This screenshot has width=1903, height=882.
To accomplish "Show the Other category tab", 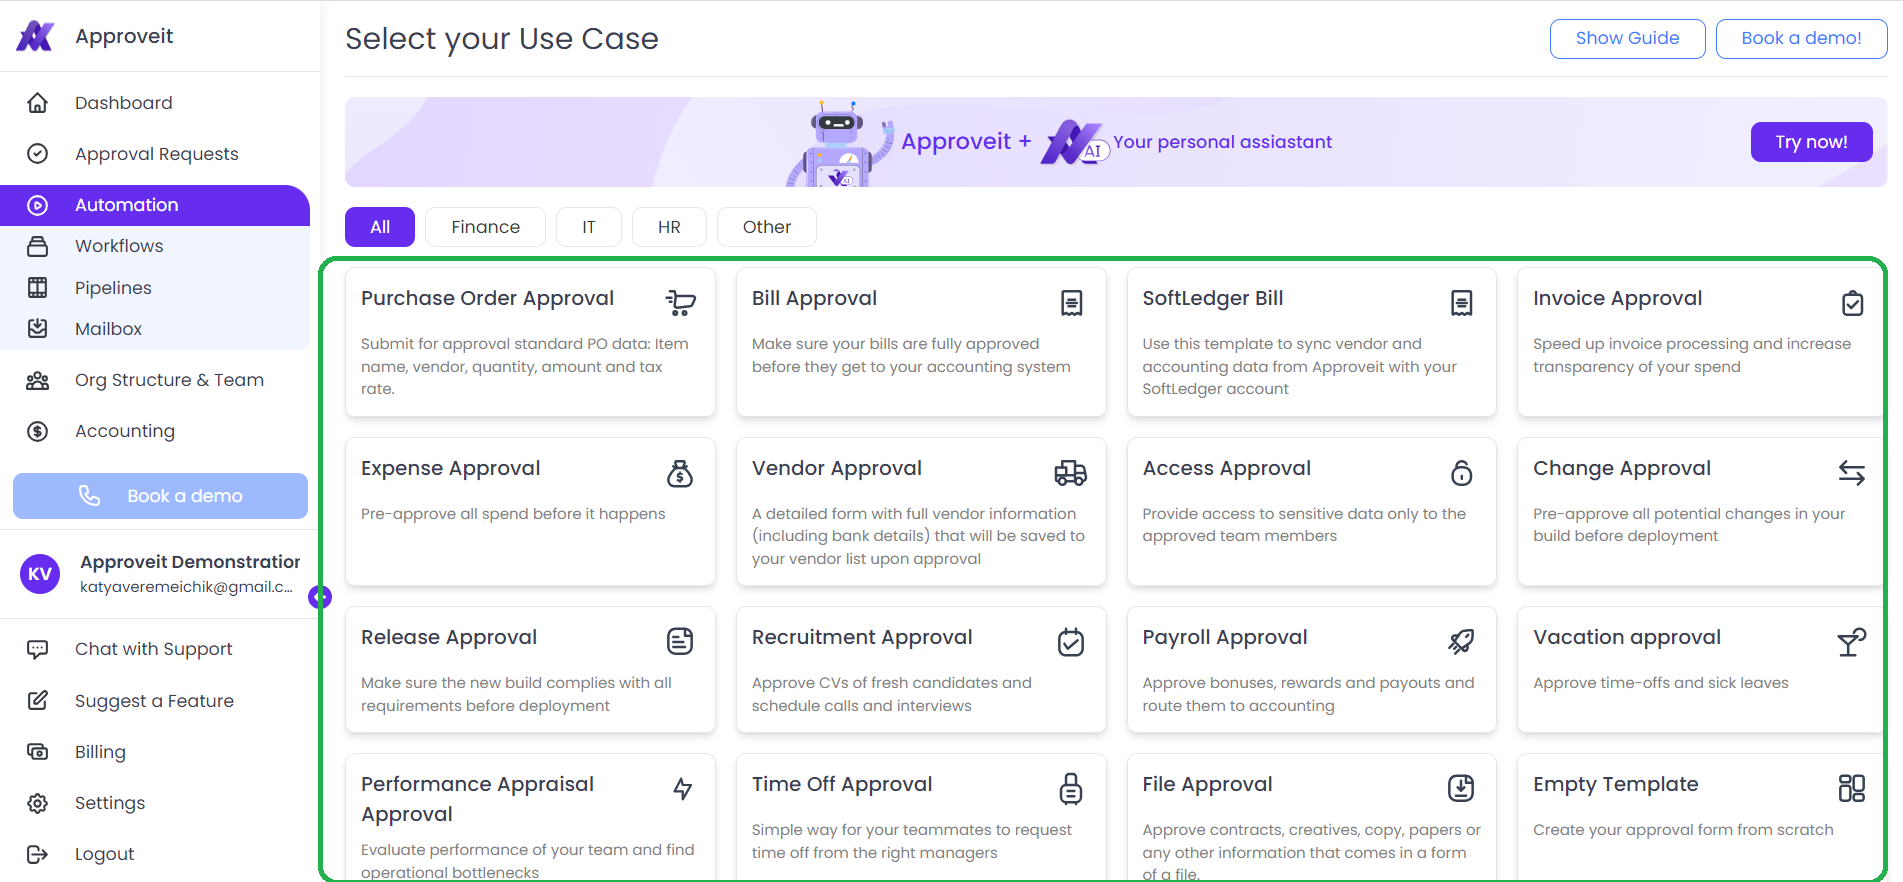I will click(x=767, y=227).
